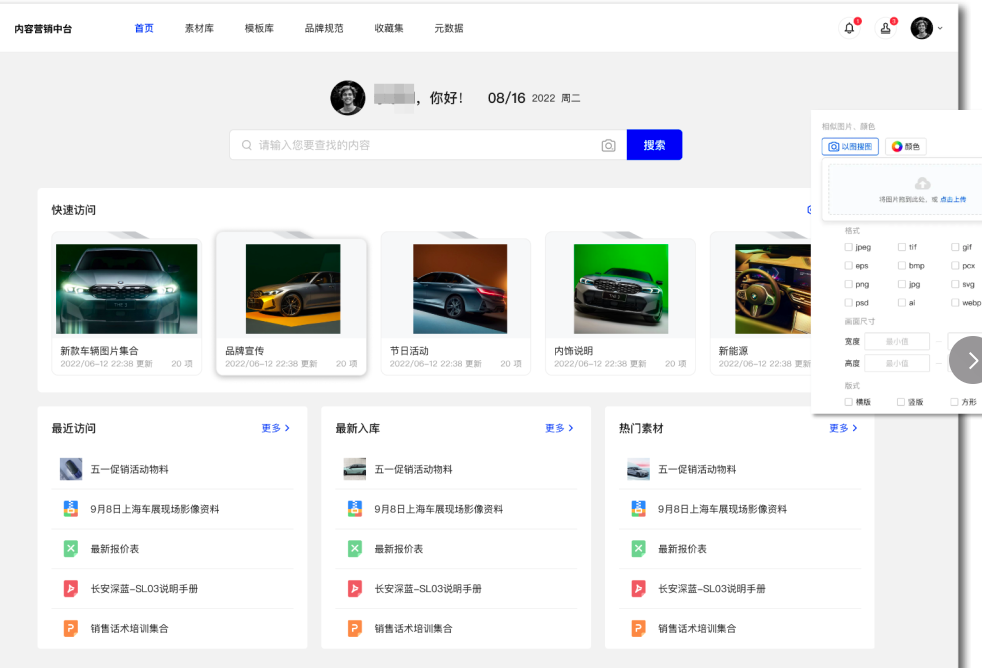Click the 高度 minimum value field
982x668 pixels.
(x=897, y=363)
